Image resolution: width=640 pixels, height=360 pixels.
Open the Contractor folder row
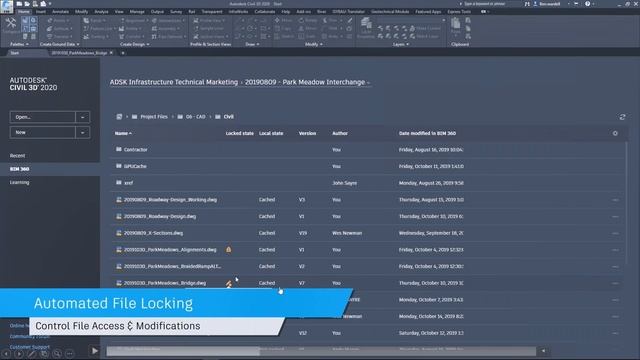point(367,150)
